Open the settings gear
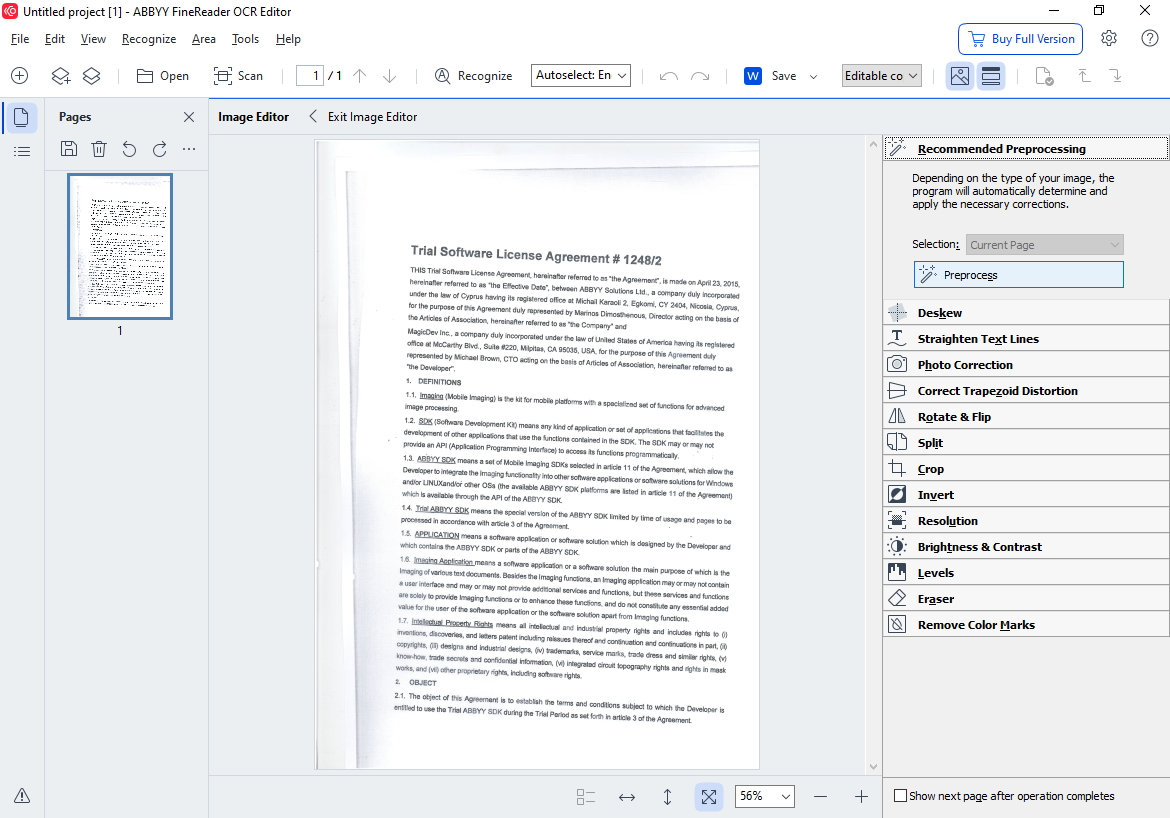 point(1109,38)
